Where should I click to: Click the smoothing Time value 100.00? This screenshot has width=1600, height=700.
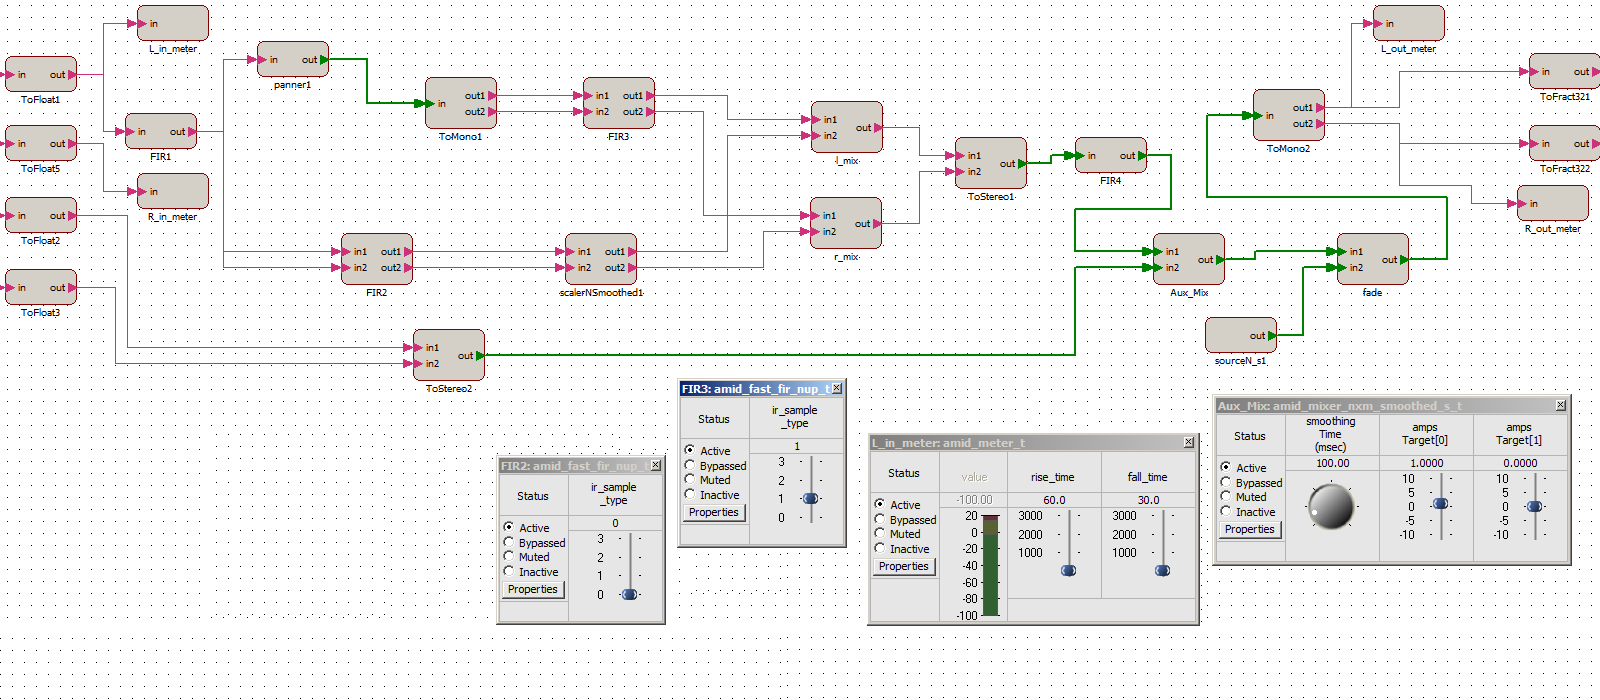pyautogui.click(x=1332, y=463)
